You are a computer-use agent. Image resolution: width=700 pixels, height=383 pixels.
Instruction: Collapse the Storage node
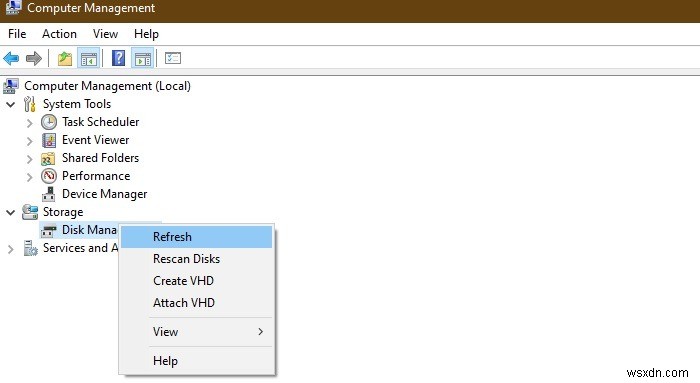point(11,212)
